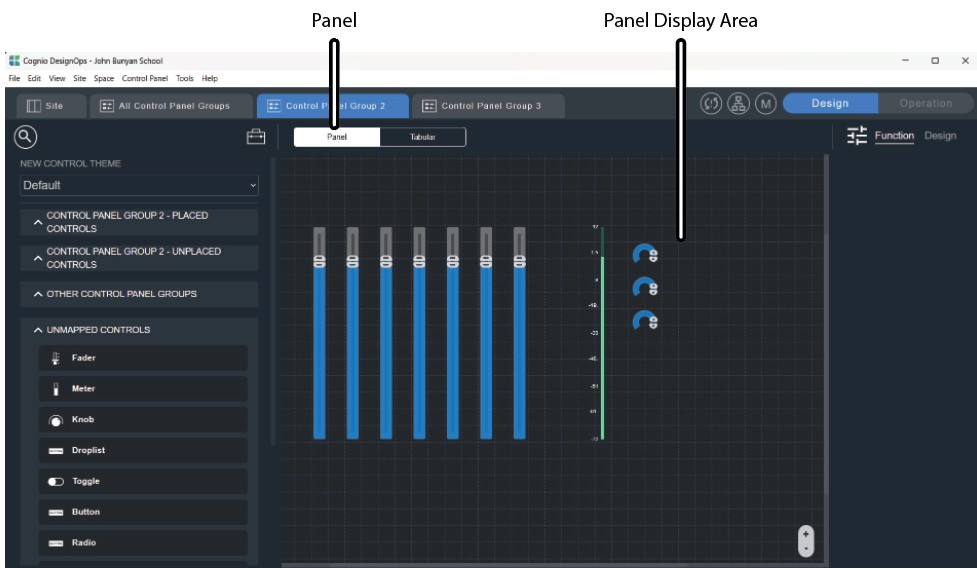
Task: Open the View menu
Action: (57, 78)
